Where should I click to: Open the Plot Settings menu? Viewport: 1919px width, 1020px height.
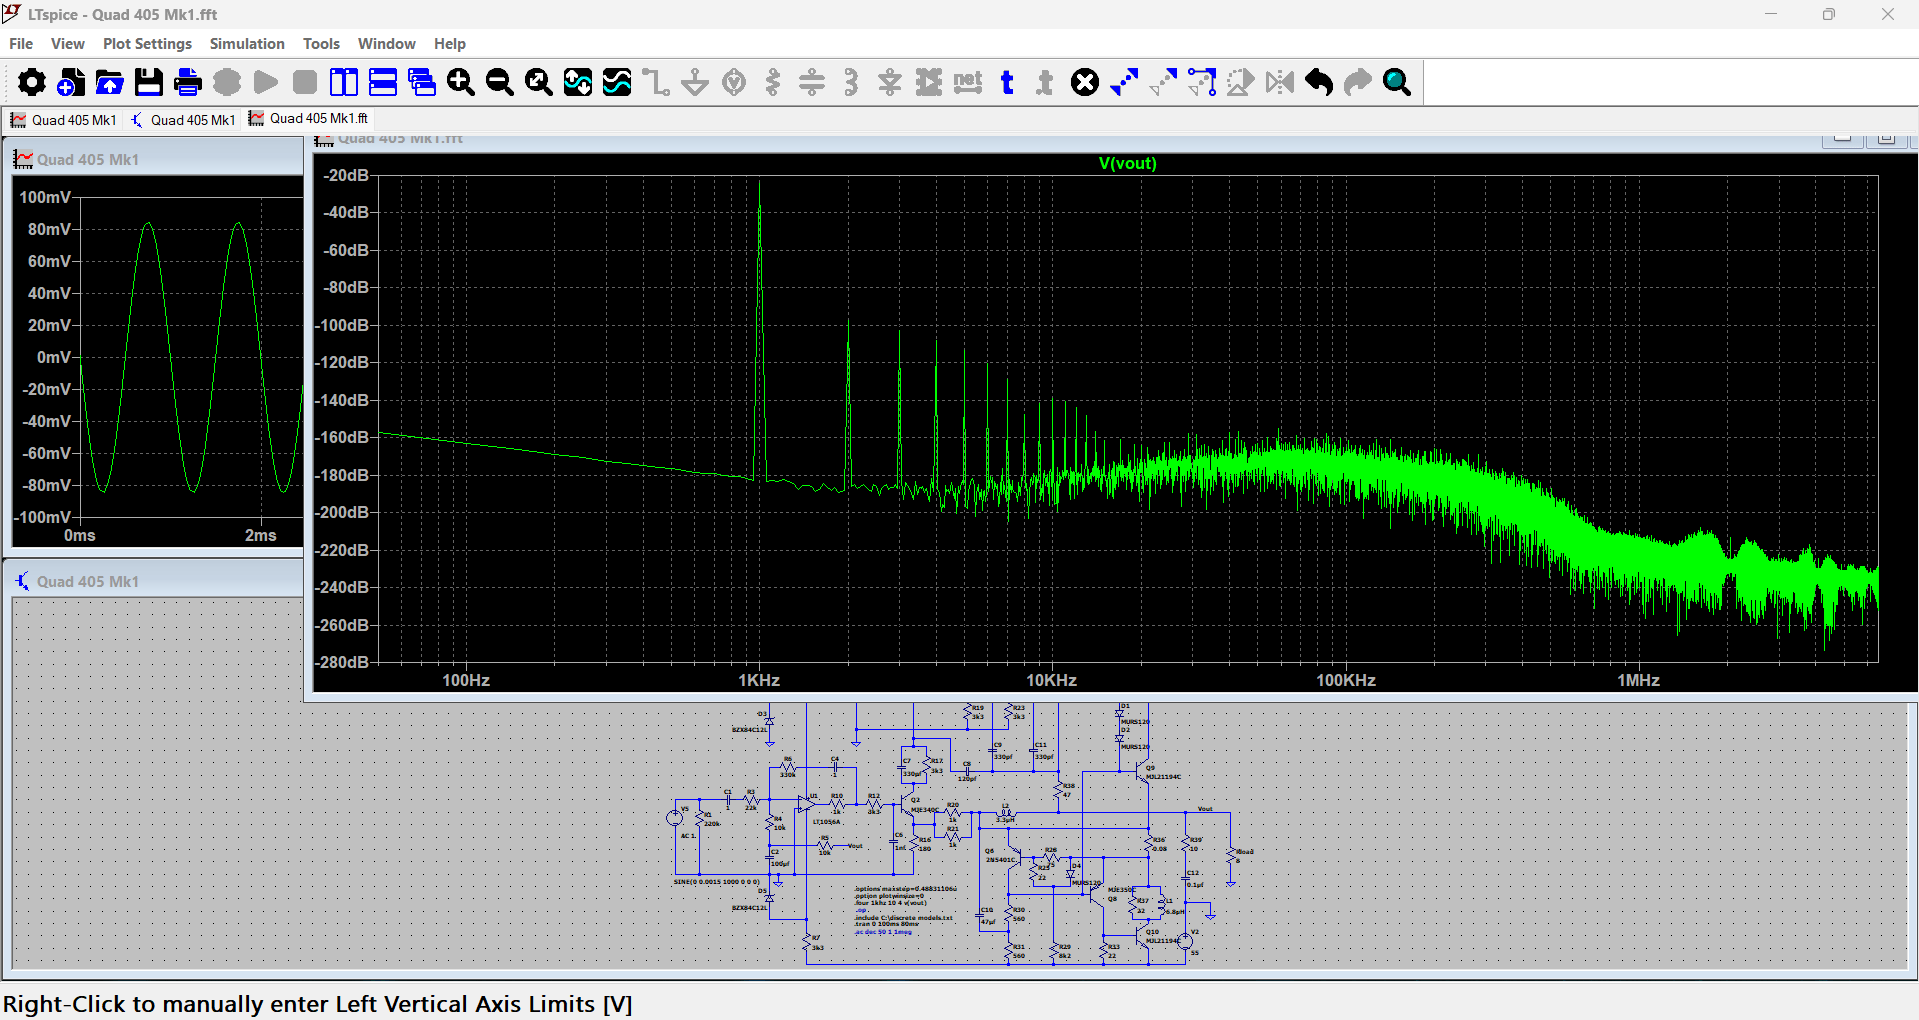tap(147, 44)
